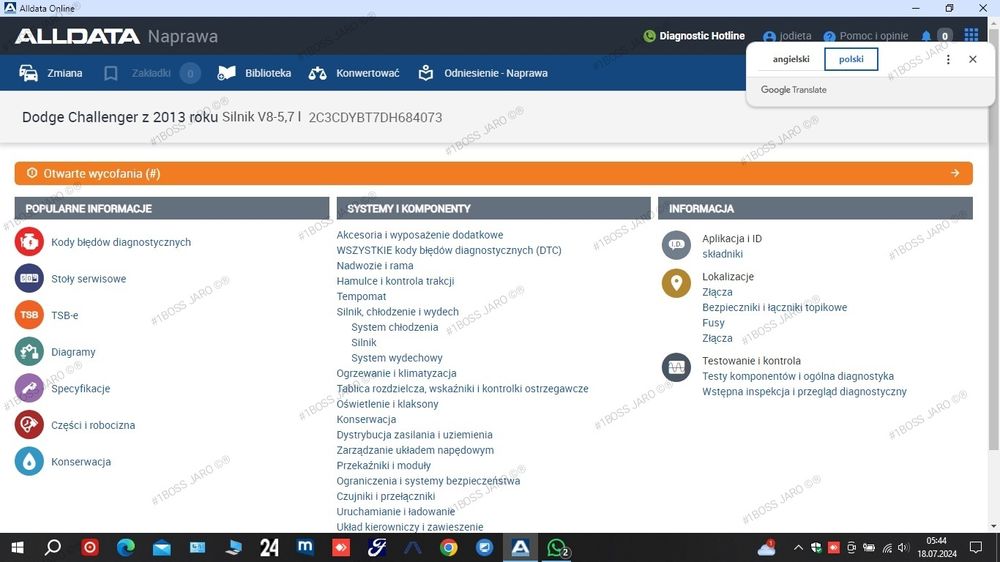Open the Tempomat link
This screenshot has width=1000, height=562.
362,296
